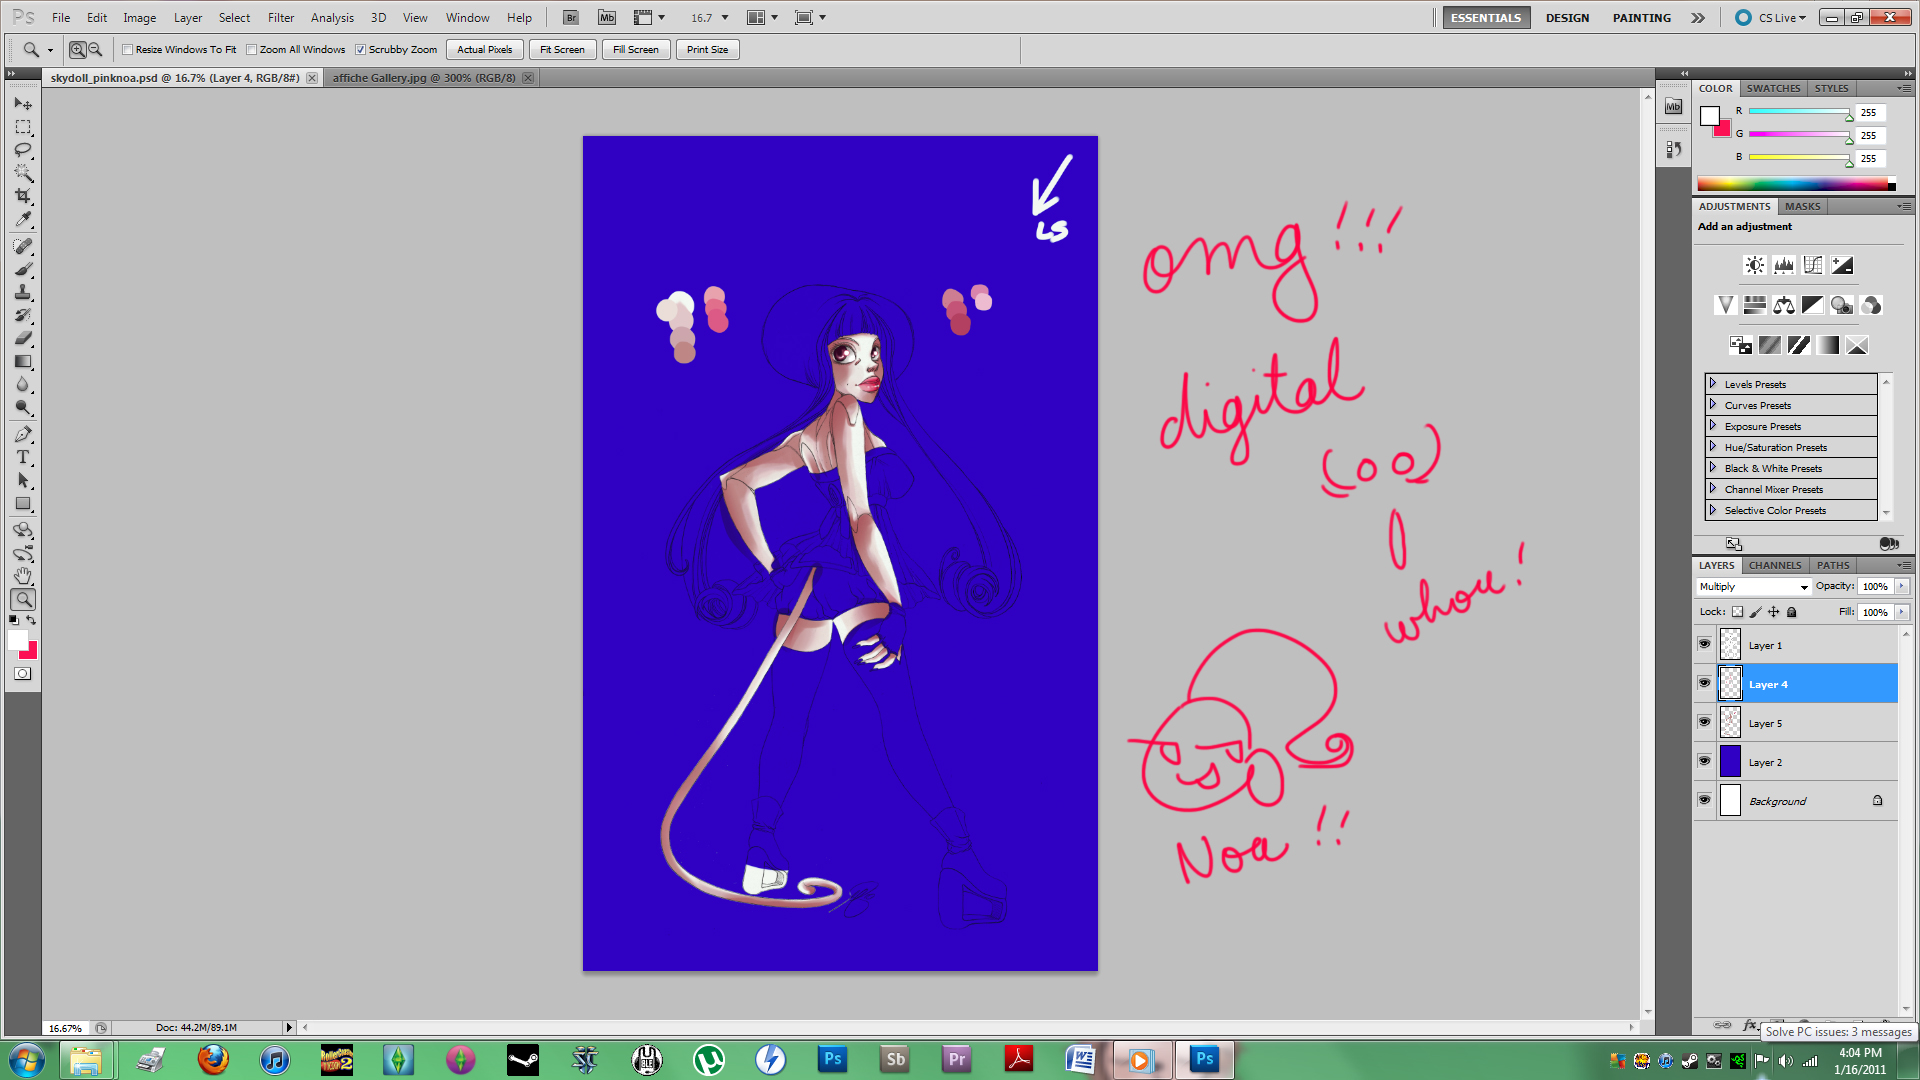Disable Scrubby Zoom checkbox
The height and width of the screenshot is (1080, 1920).
pos(360,49)
